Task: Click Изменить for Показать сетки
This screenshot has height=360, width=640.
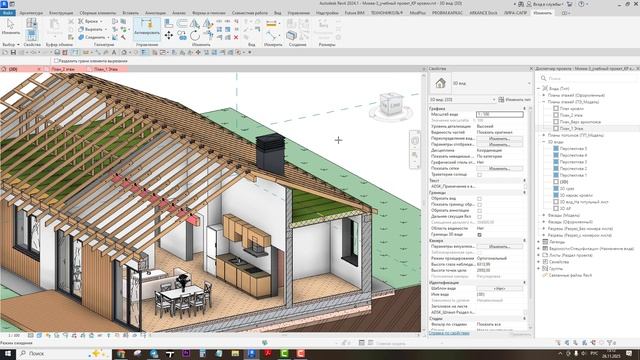Action: coord(500,169)
